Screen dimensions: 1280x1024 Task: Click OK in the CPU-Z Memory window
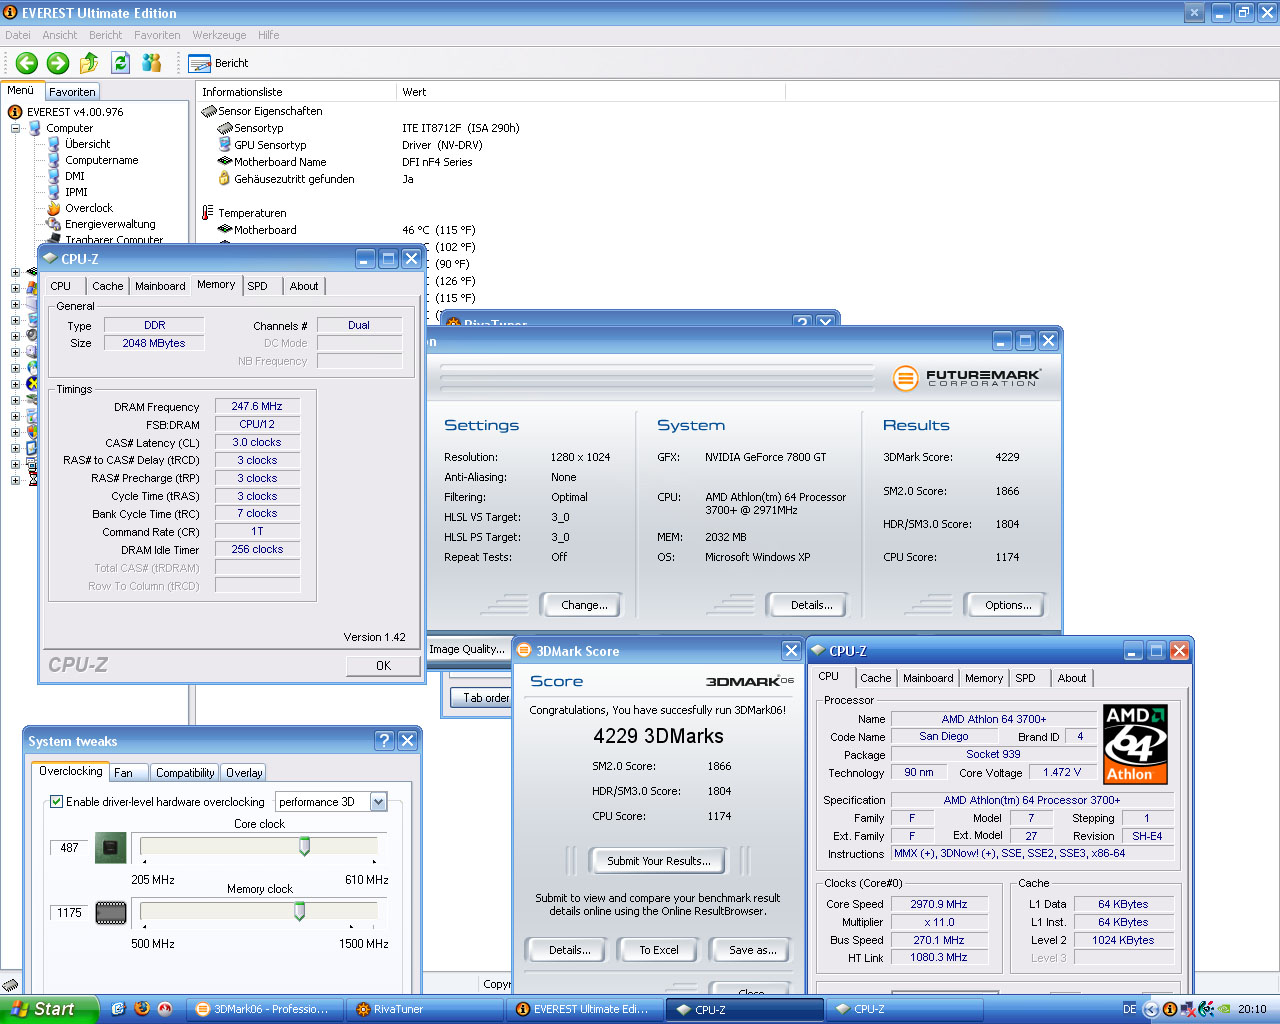[383, 665]
